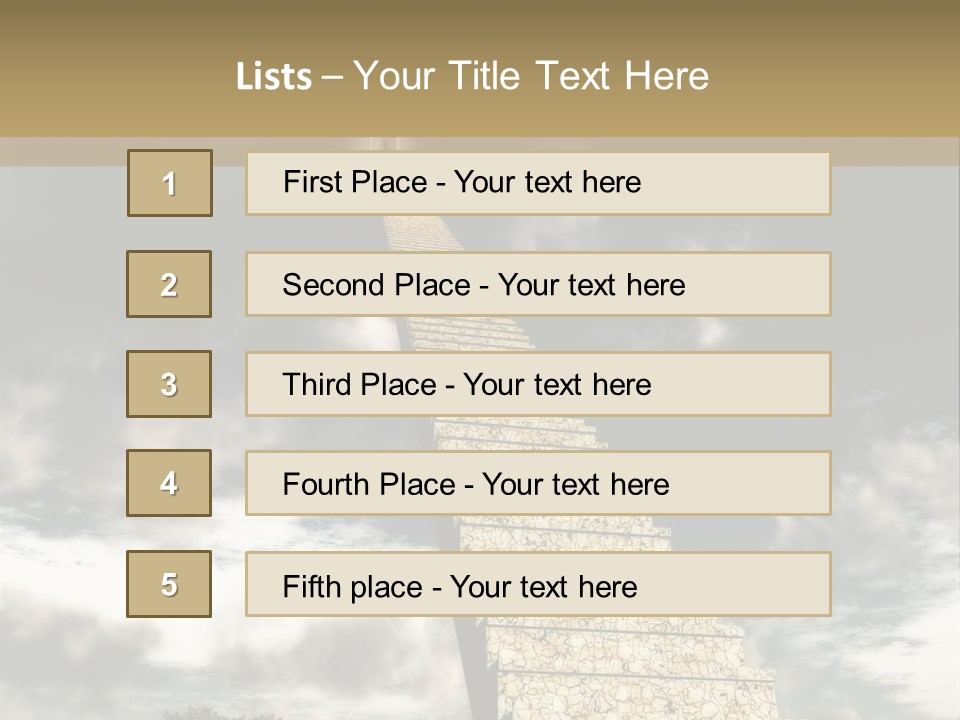Click the bold word Lists in title
The width and height of the screenshot is (960, 720).
point(274,77)
